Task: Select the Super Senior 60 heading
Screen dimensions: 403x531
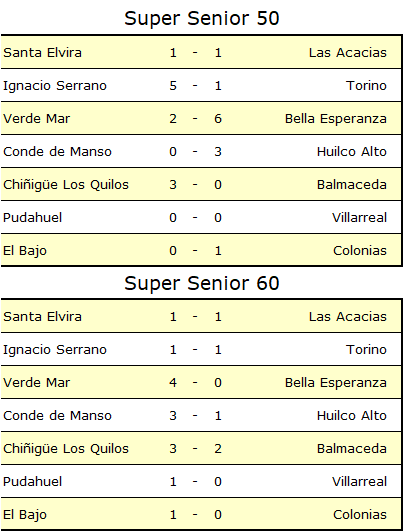Action: click(202, 283)
